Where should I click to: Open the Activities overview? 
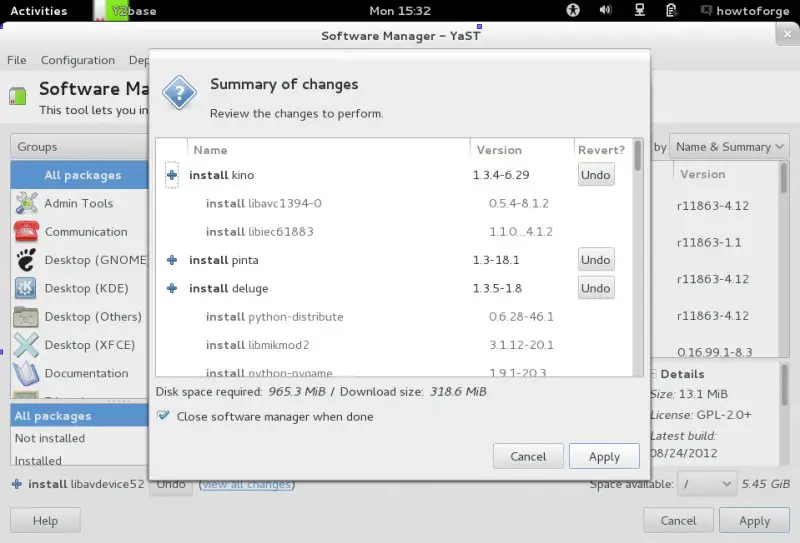tap(39, 11)
